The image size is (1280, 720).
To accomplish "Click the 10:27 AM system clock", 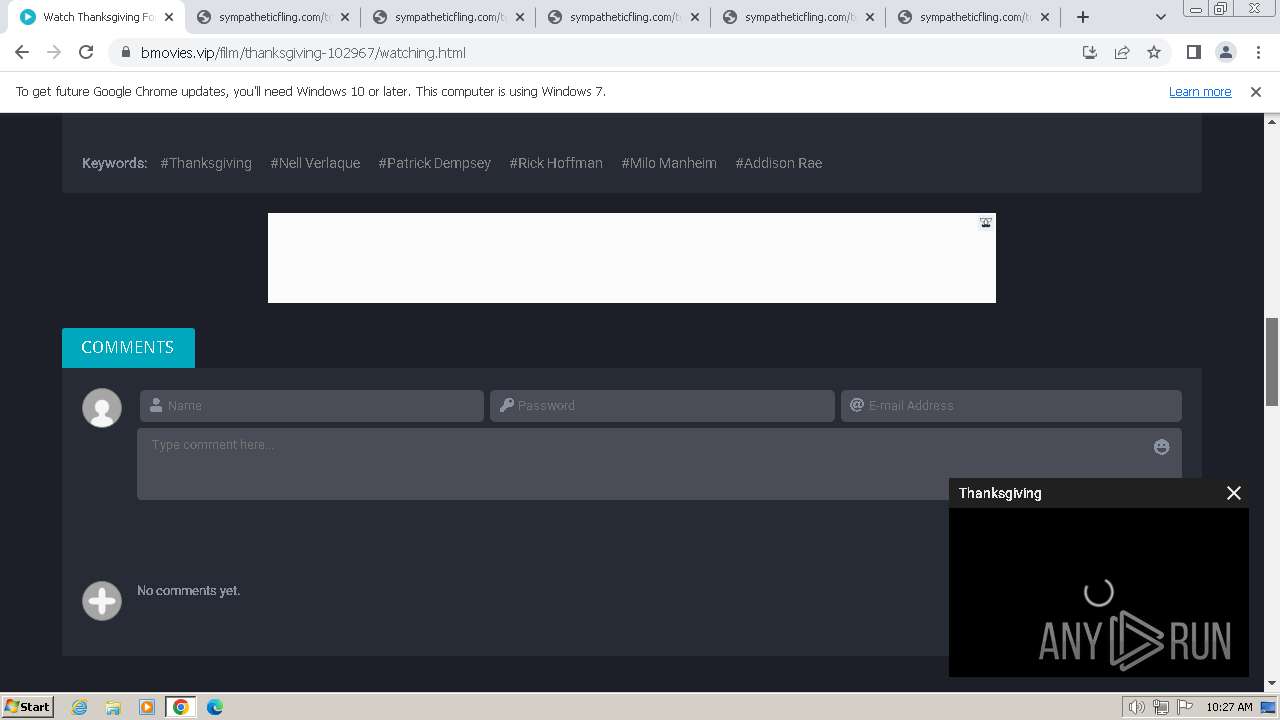I will [x=1229, y=707].
